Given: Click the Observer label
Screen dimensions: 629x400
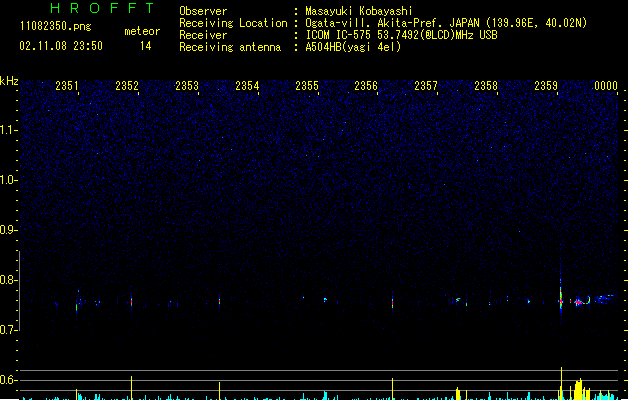Looking at the screenshot, I should (x=203, y=11).
